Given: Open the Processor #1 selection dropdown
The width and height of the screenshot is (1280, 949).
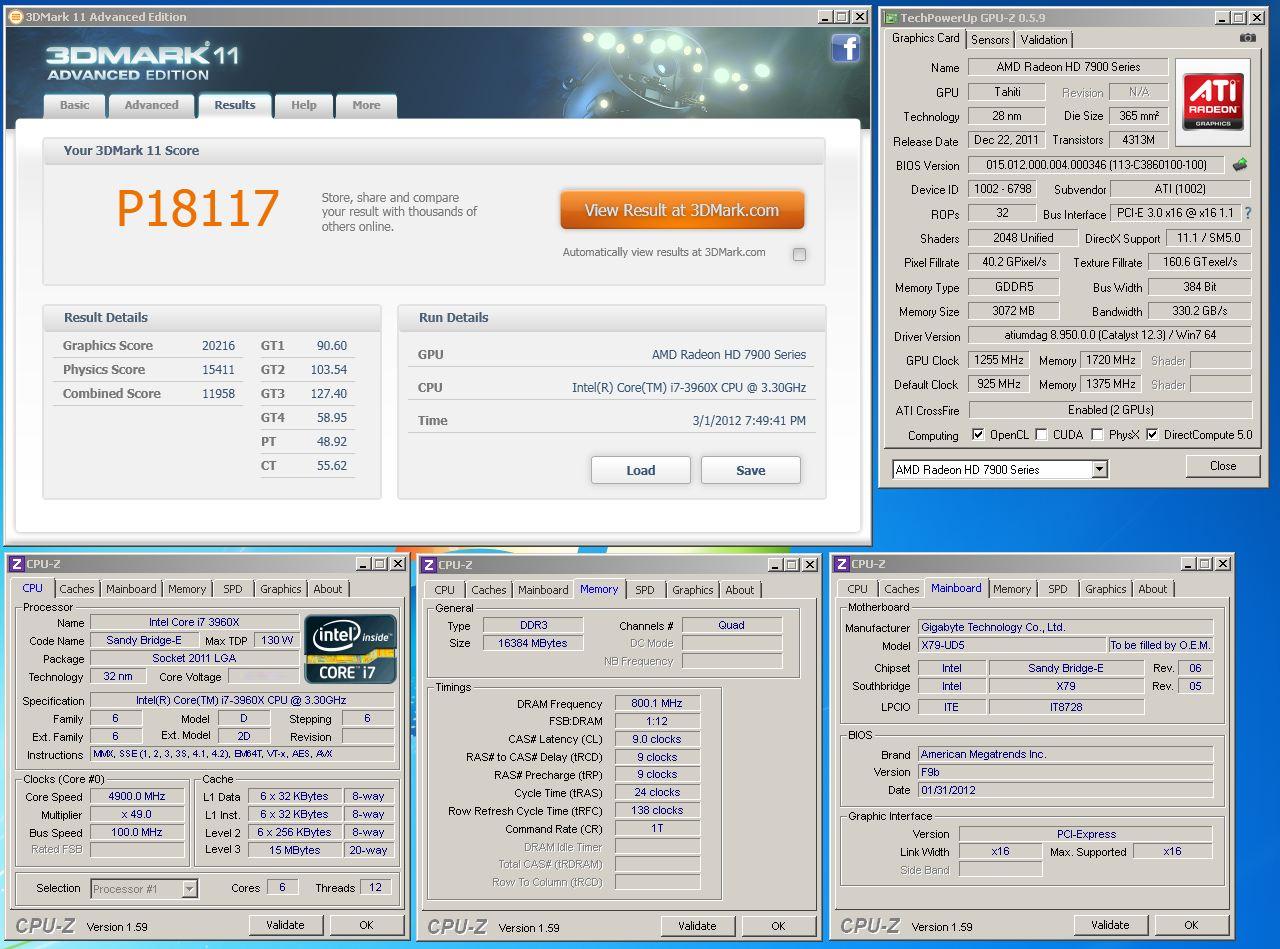Looking at the screenshot, I should (189, 888).
